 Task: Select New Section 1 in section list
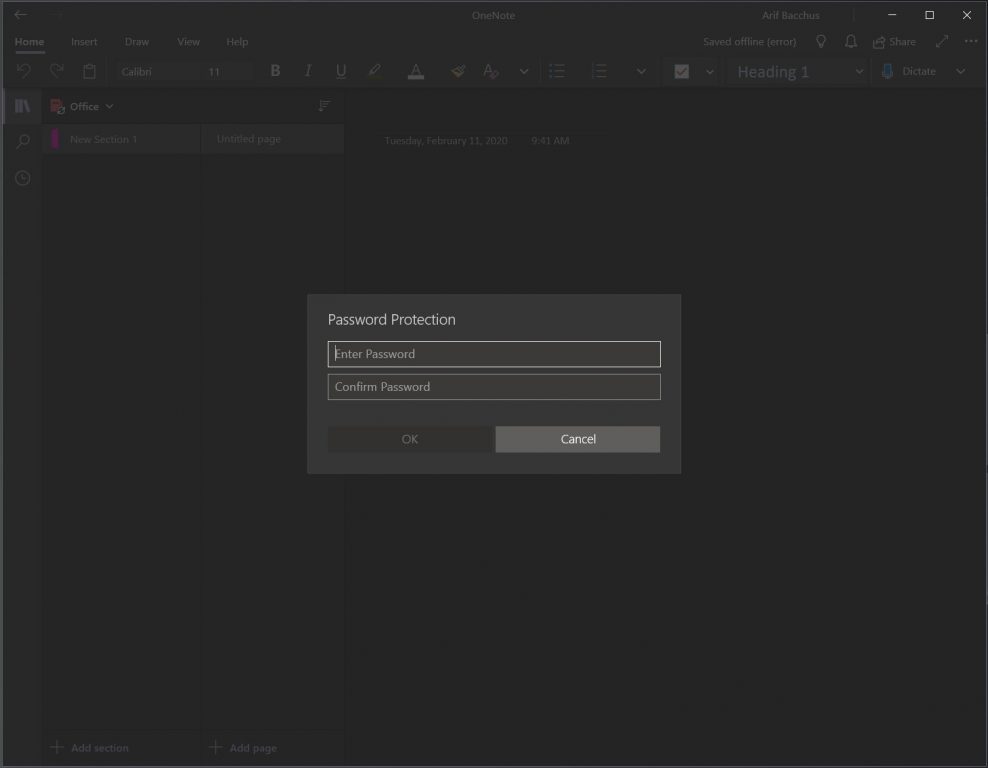122,139
